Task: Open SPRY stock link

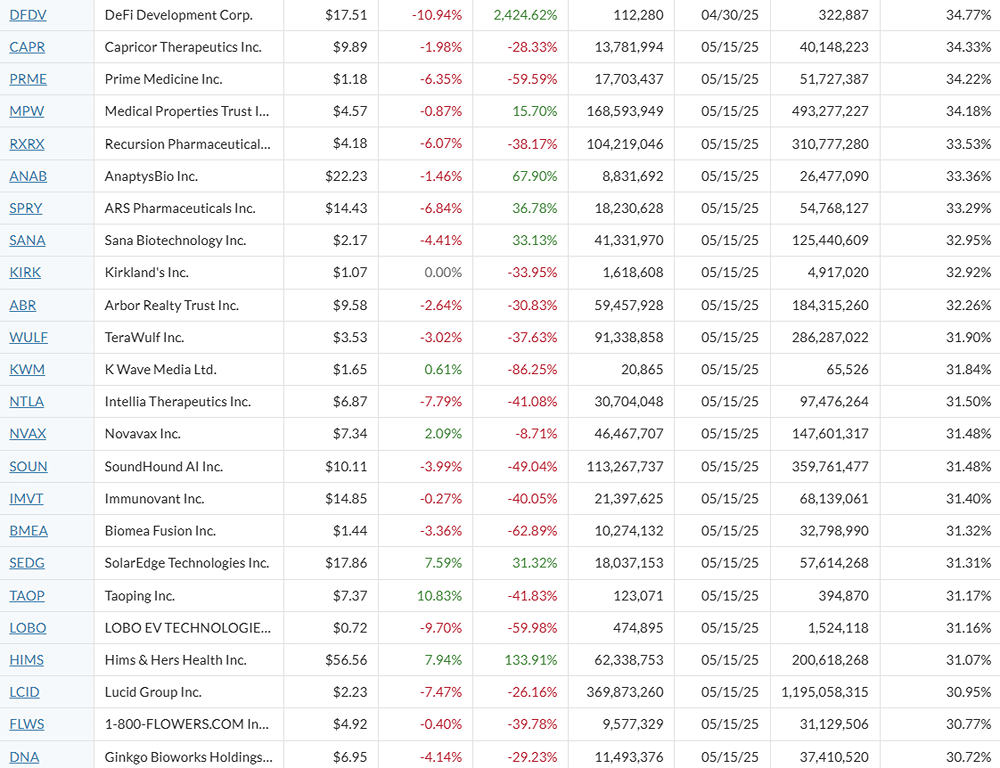Action: click(27, 208)
